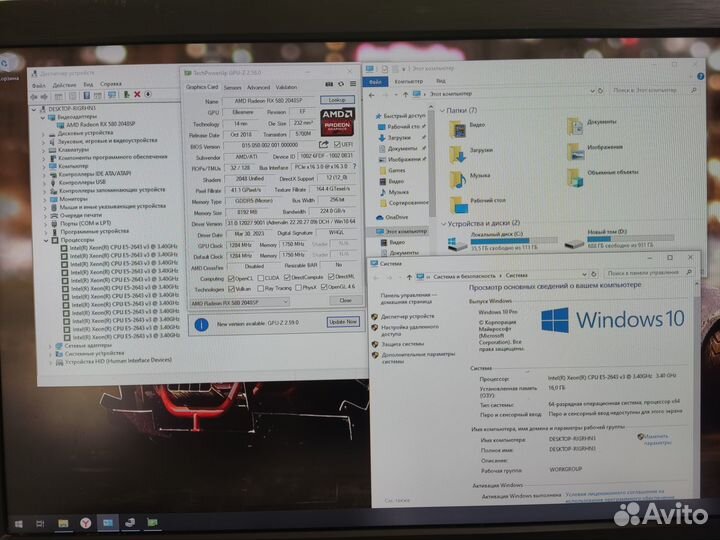Viewport: 720px width, 540px height.
Task: Click the Windows Start button on the taskbar
Action: pos(15,521)
